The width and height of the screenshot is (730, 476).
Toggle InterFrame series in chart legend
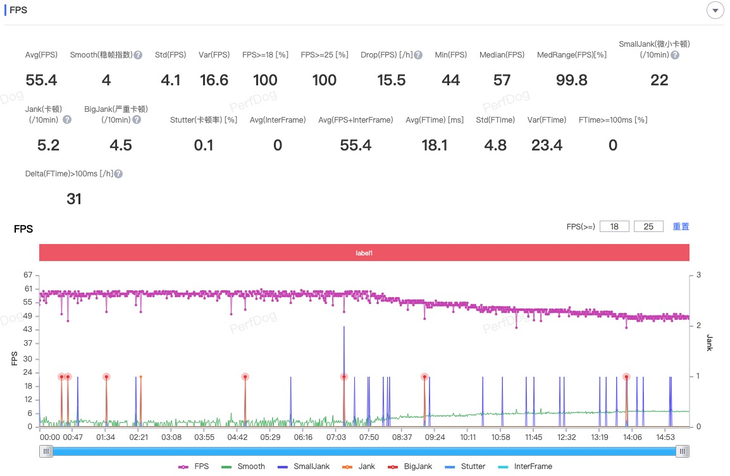[525, 467]
